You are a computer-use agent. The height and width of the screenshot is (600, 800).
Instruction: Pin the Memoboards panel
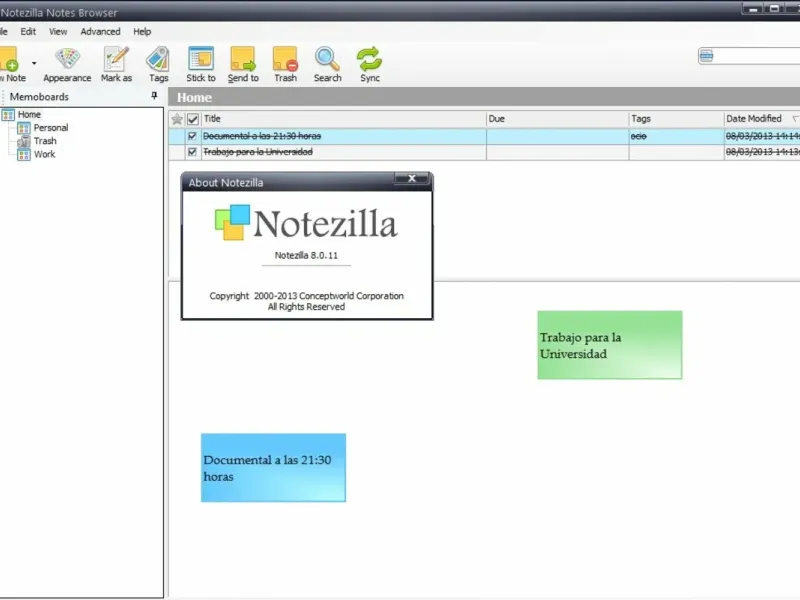click(x=154, y=95)
